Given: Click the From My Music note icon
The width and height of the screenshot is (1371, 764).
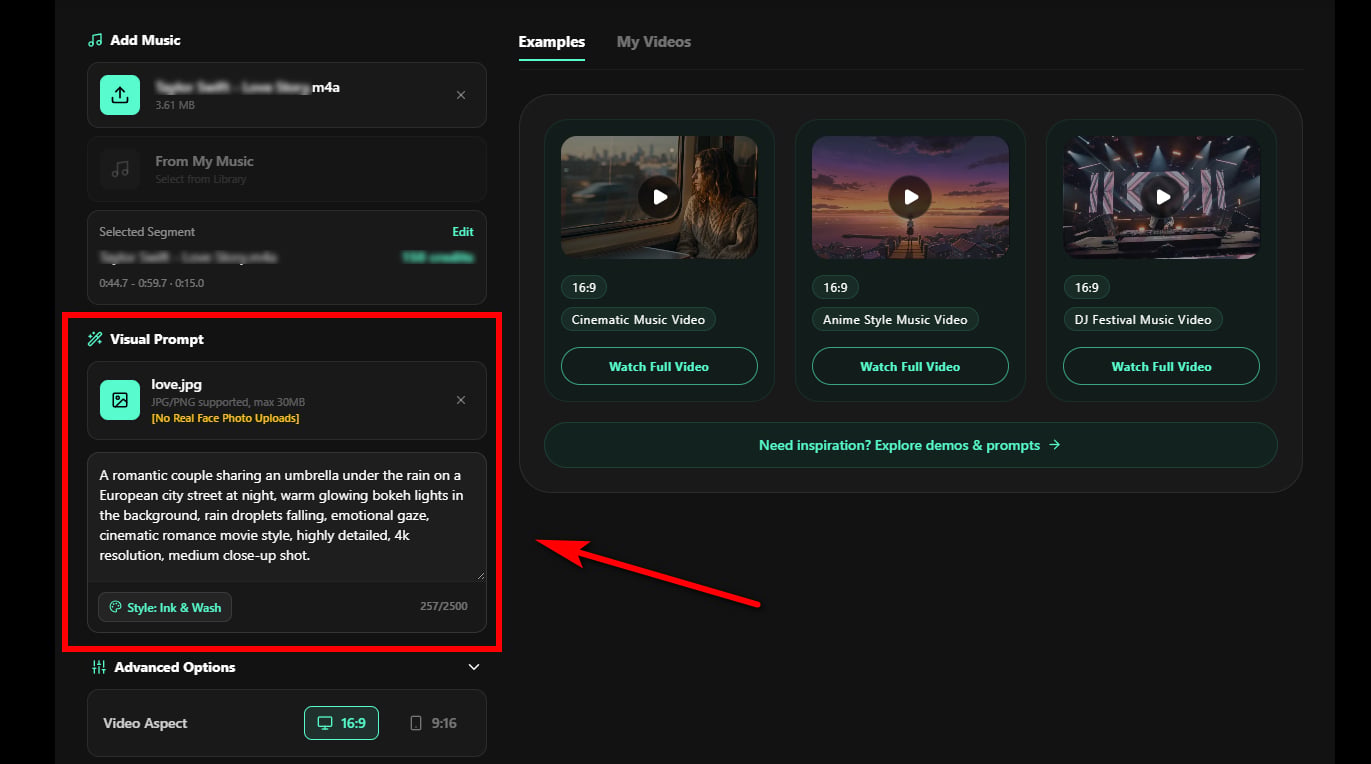Looking at the screenshot, I should [119, 169].
